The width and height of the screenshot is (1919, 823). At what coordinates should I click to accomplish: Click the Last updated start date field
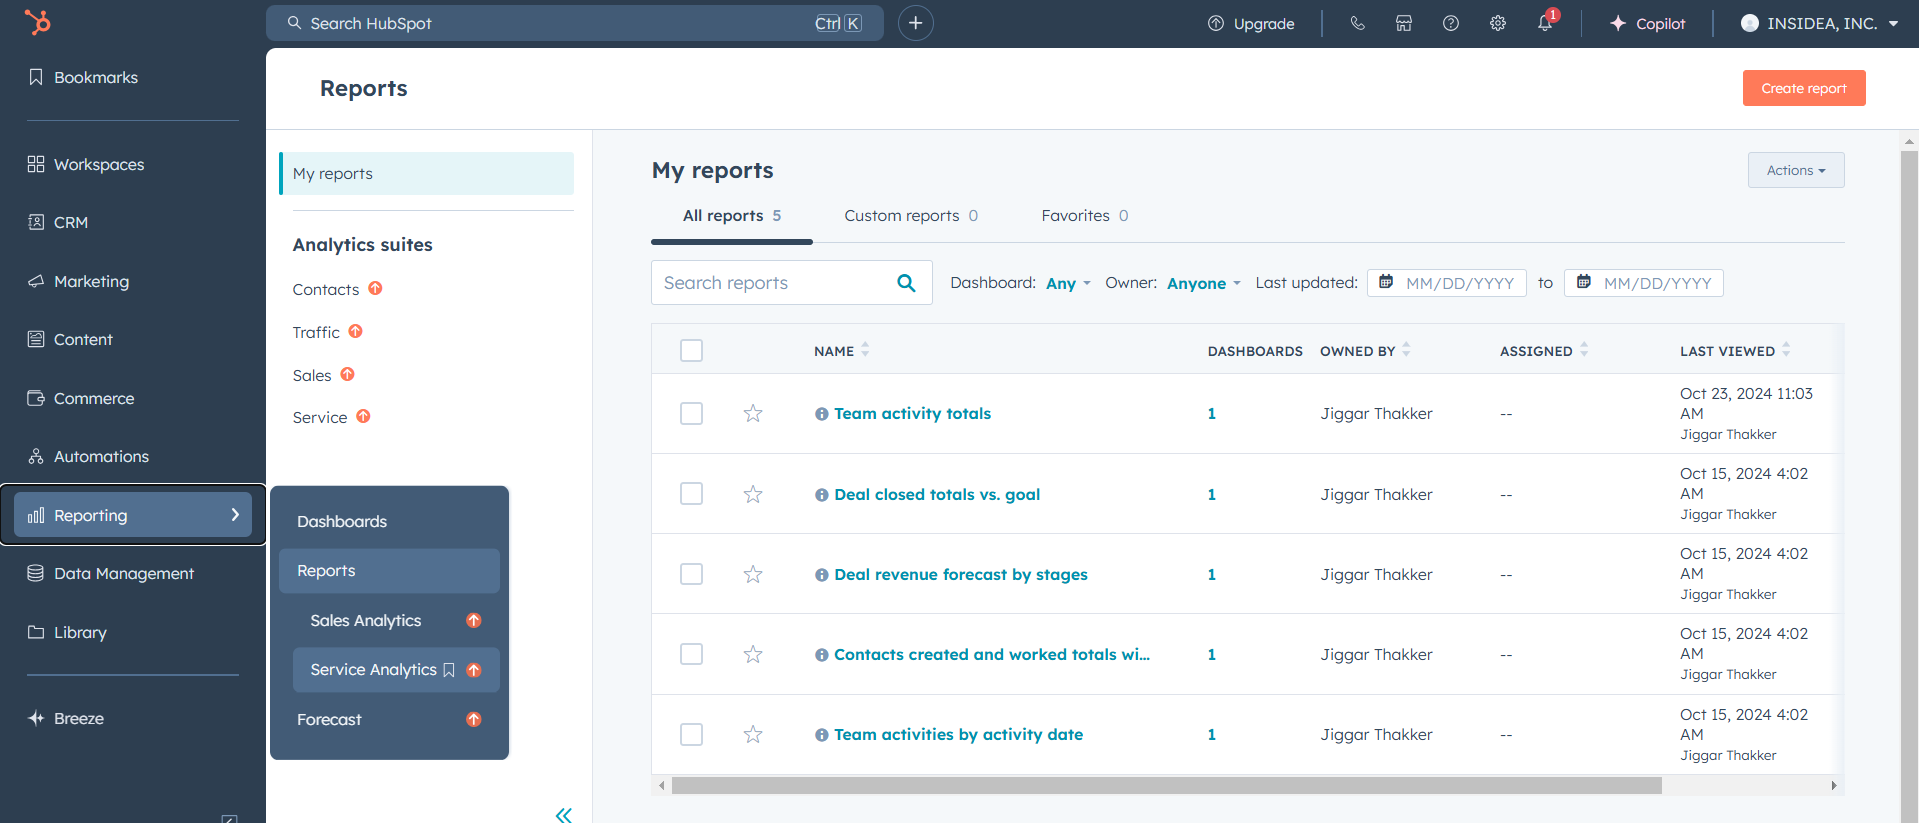coord(1447,283)
